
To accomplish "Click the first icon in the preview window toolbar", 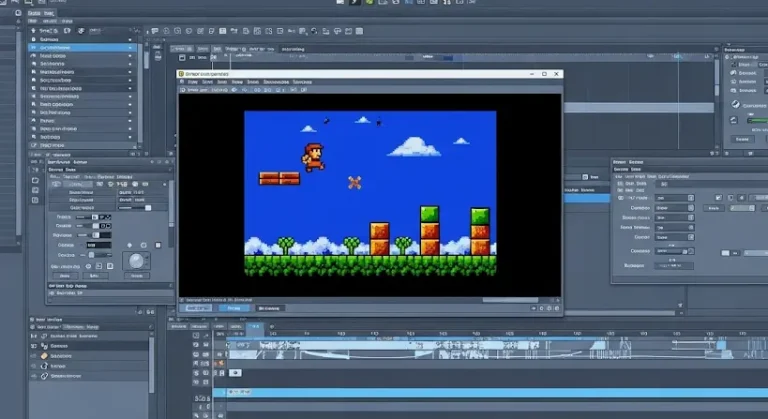I will point(183,90).
